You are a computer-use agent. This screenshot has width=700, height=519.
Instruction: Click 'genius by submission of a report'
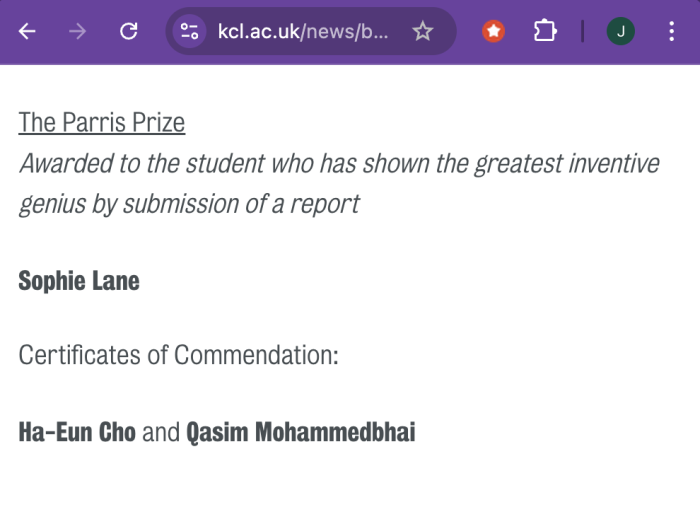click(x=189, y=204)
